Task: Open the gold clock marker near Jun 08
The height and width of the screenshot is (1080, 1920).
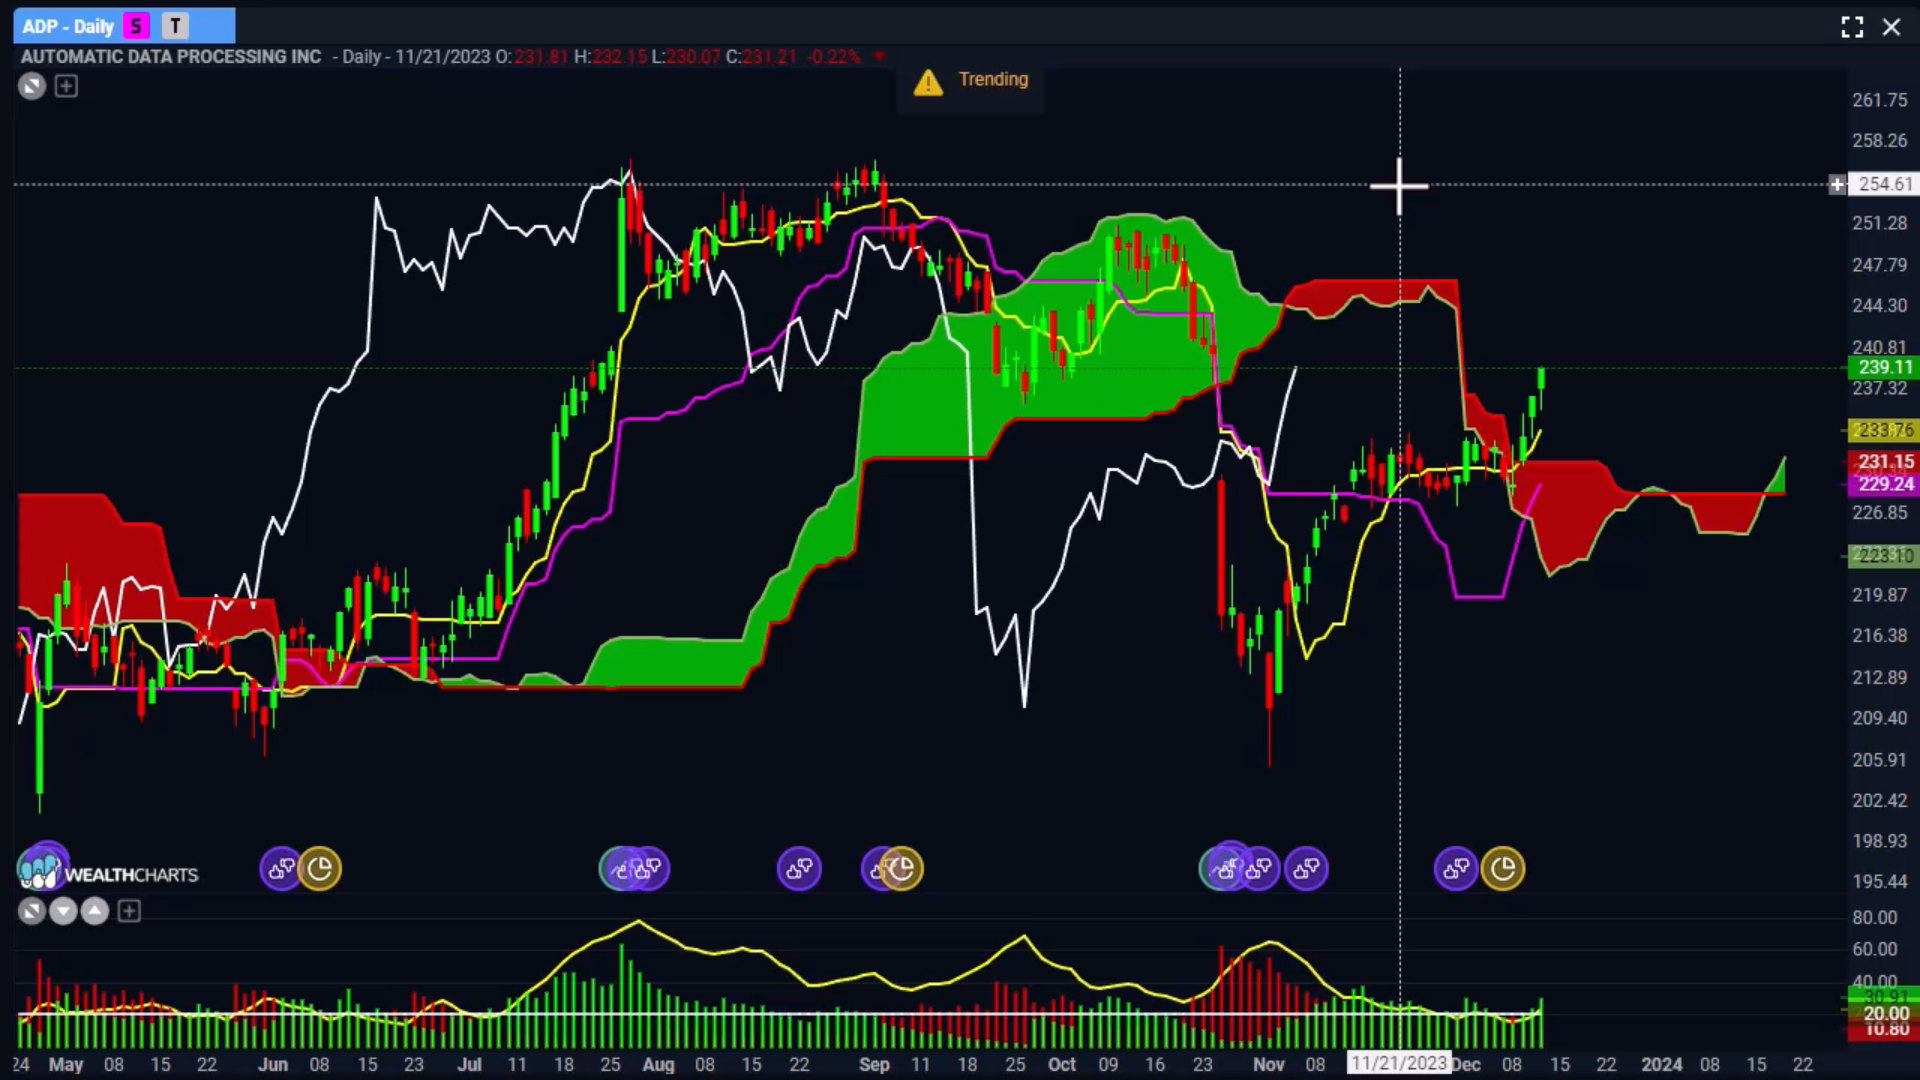Action: click(x=320, y=868)
